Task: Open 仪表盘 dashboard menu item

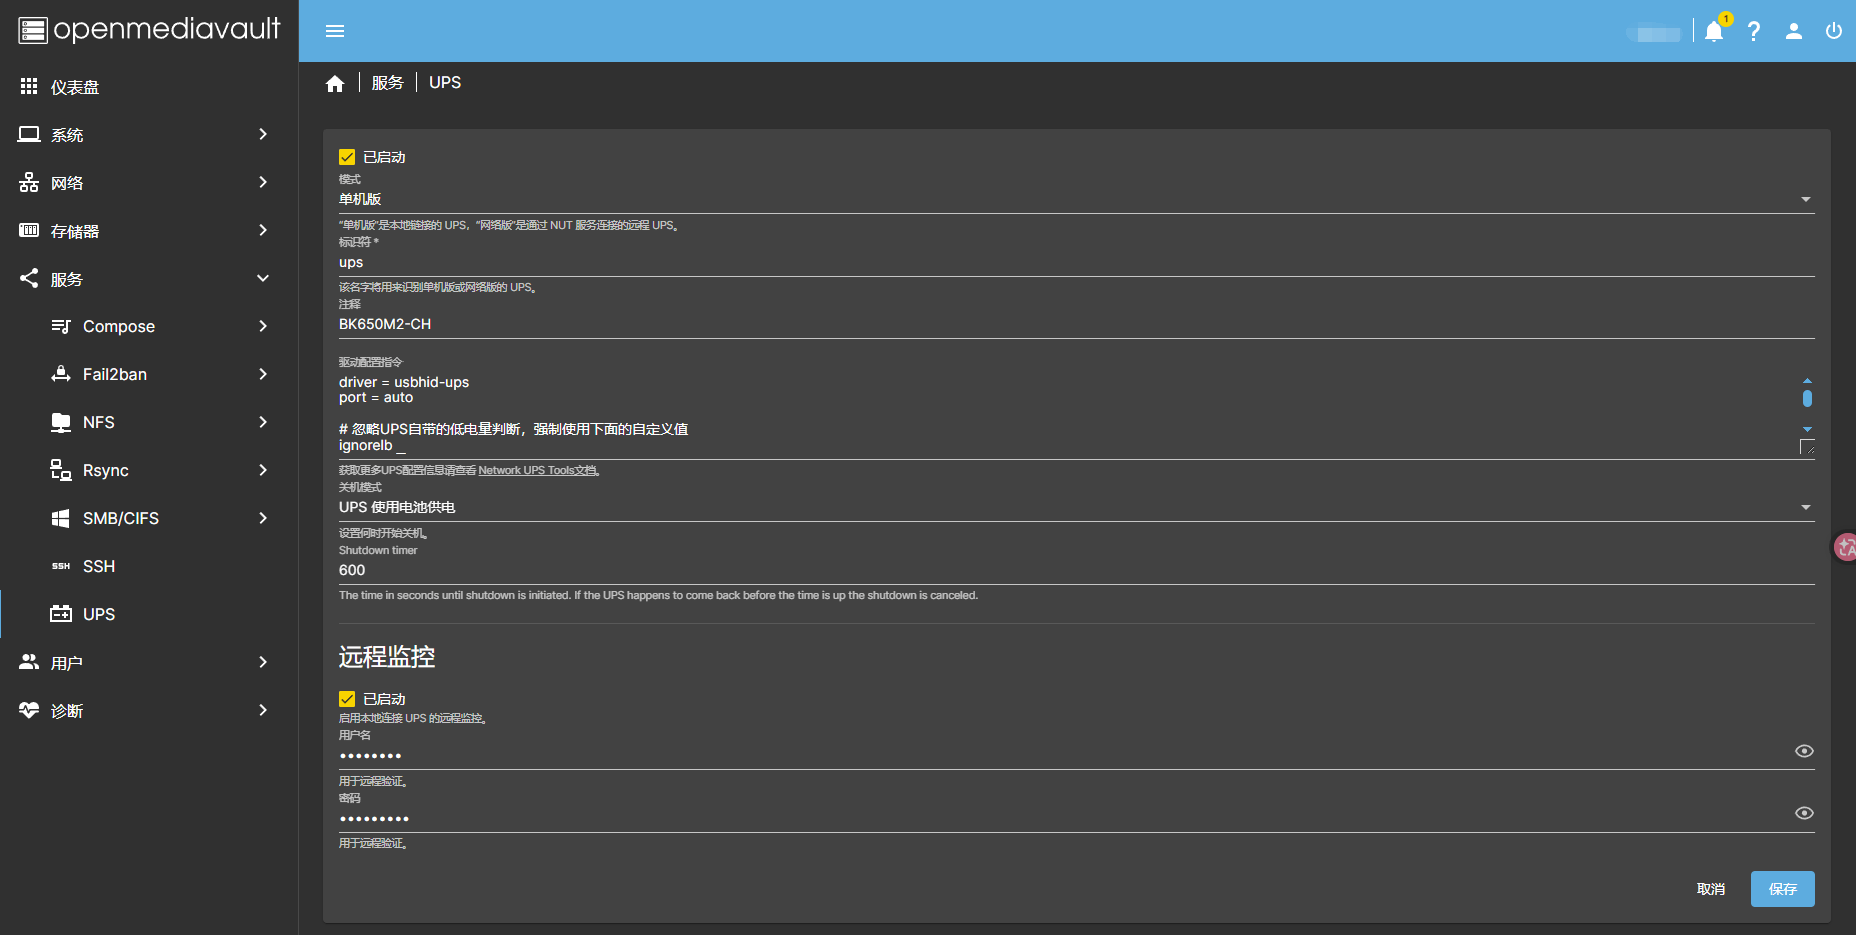Action: click(x=149, y=87)
